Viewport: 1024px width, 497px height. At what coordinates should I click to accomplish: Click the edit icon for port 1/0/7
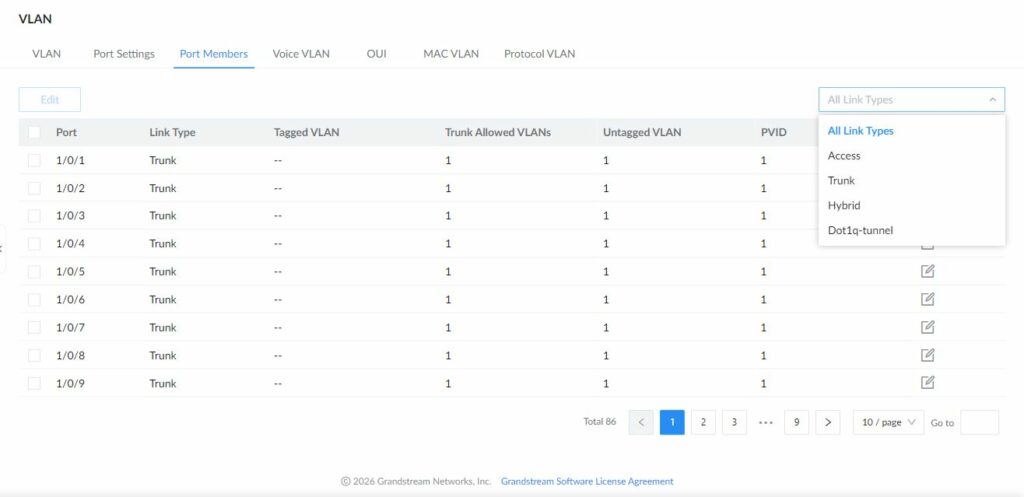pos(927,327)
